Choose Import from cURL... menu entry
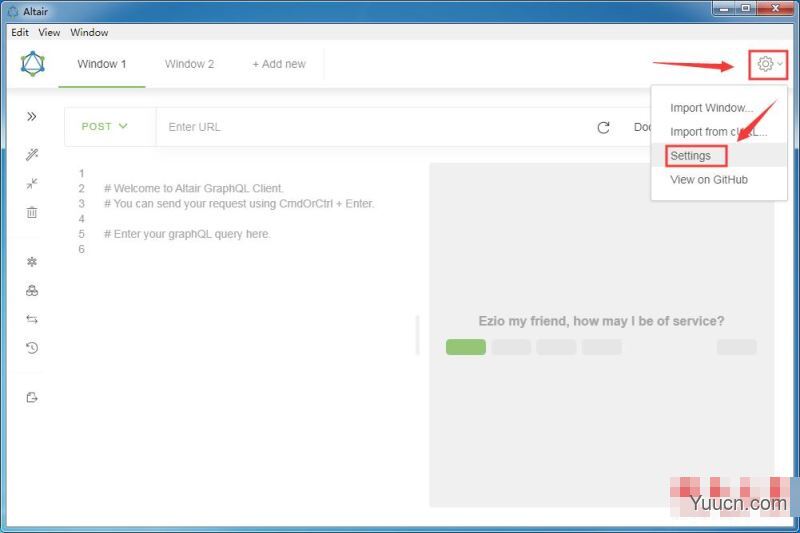Screen dimensions: 800x533 (x=718, y=132)
